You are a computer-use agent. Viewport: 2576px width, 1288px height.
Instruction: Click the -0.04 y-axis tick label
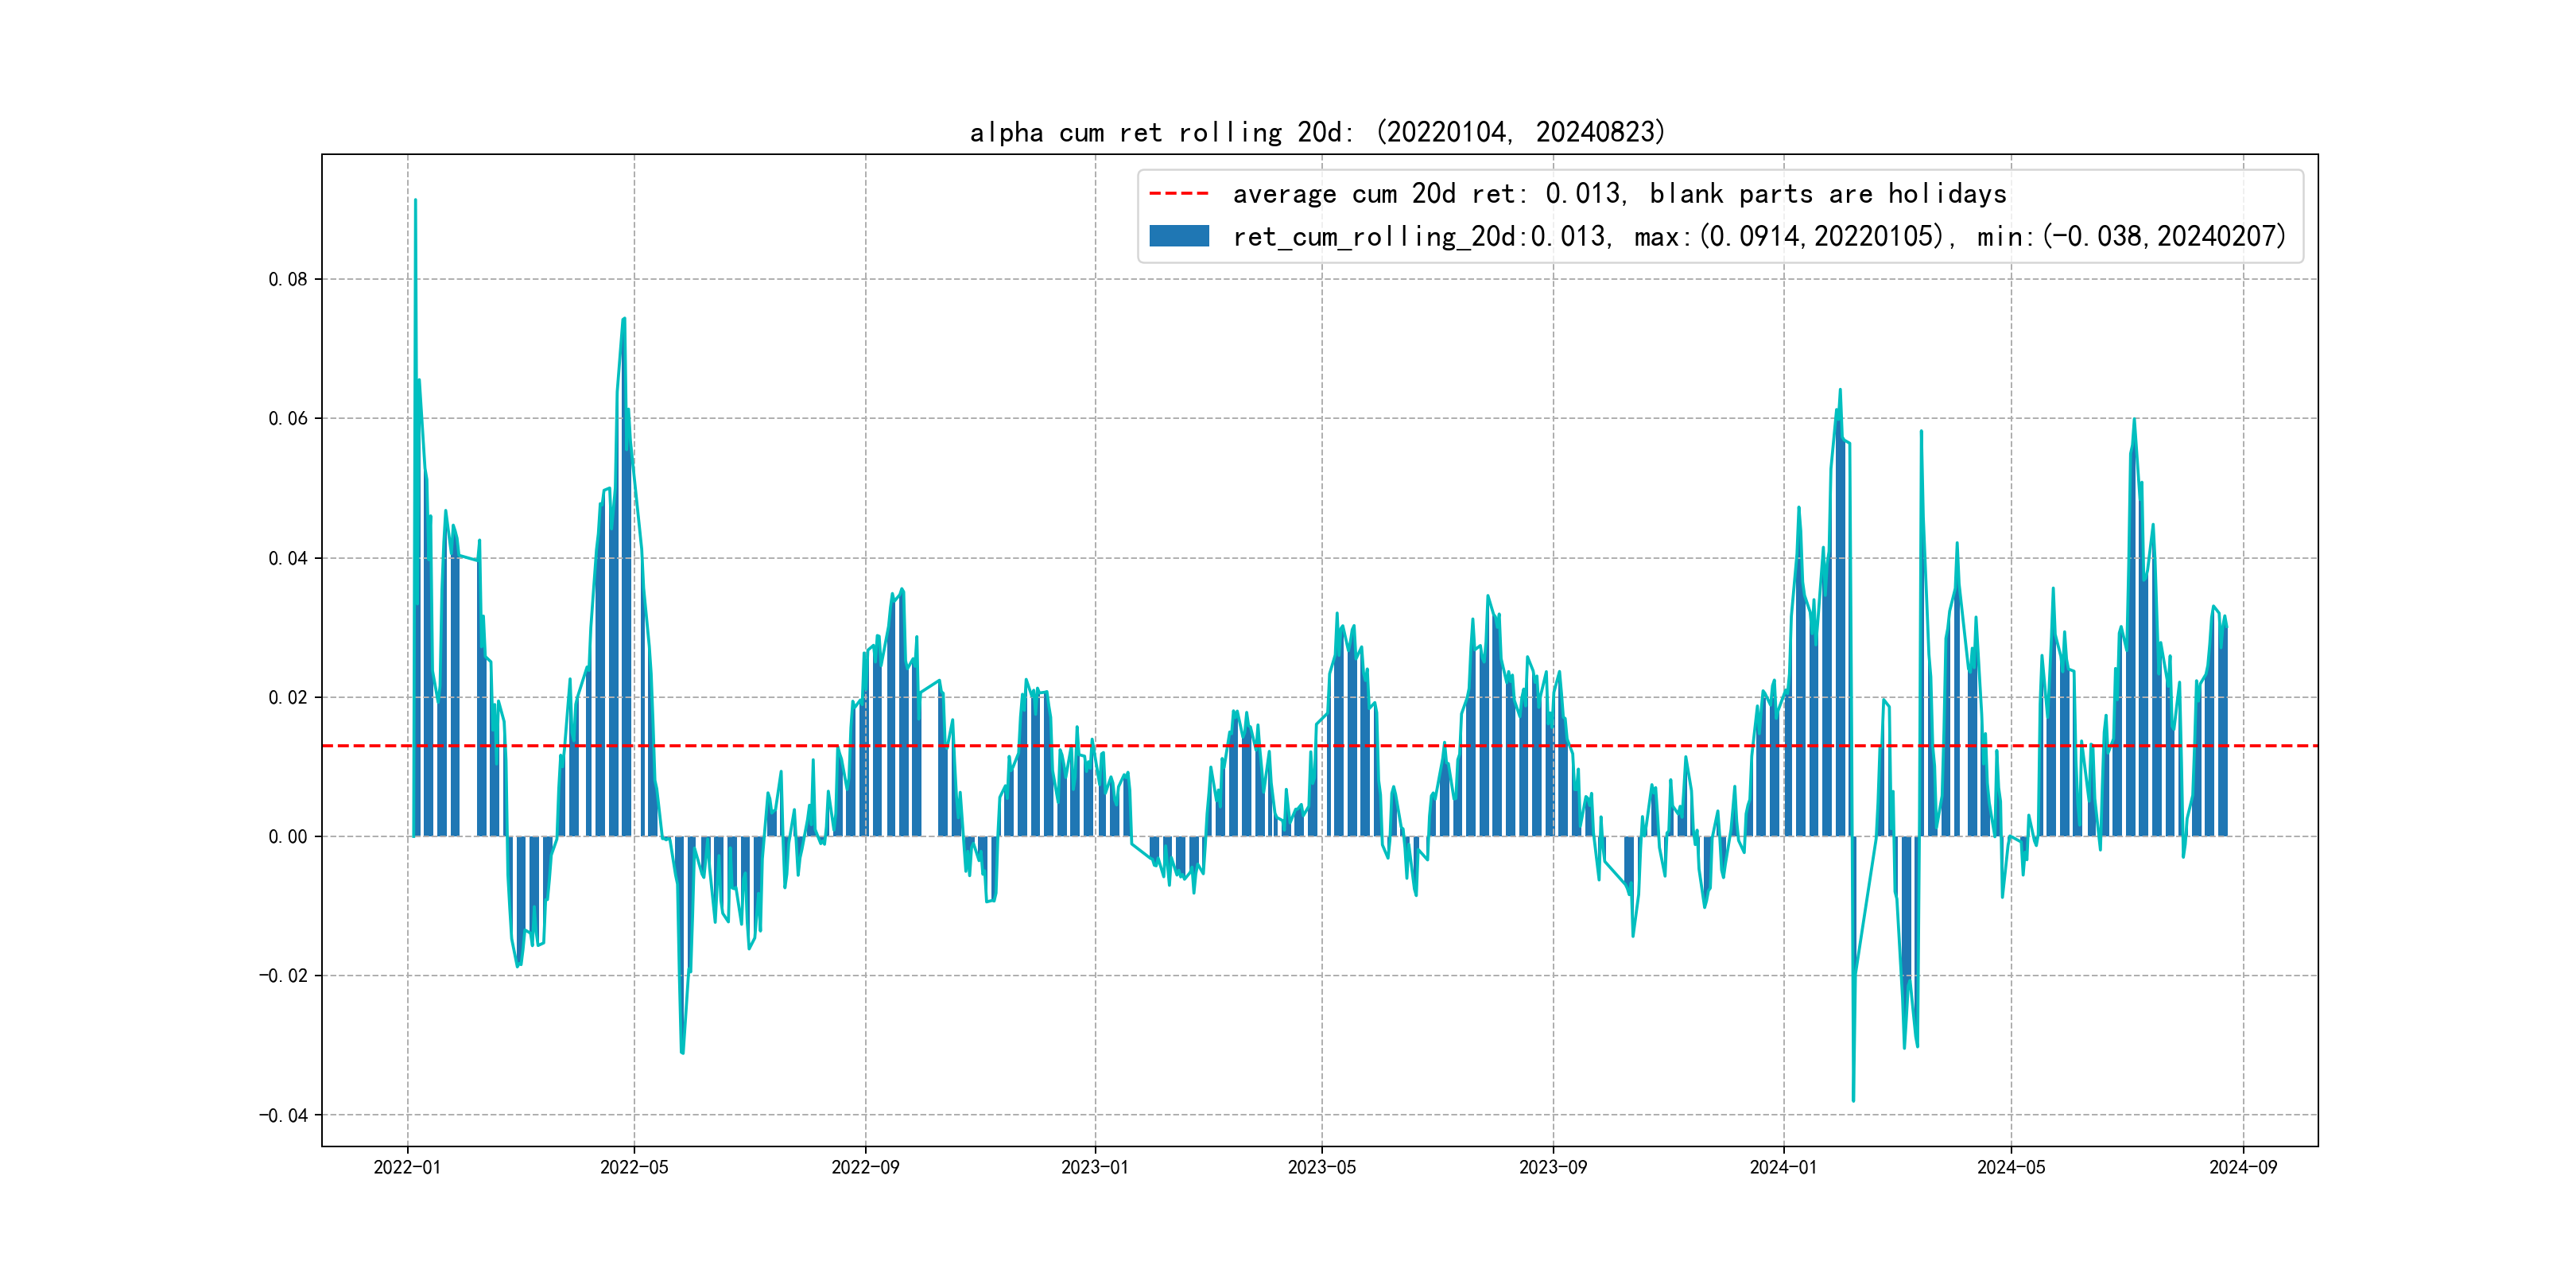click(x=284, y=1115)
